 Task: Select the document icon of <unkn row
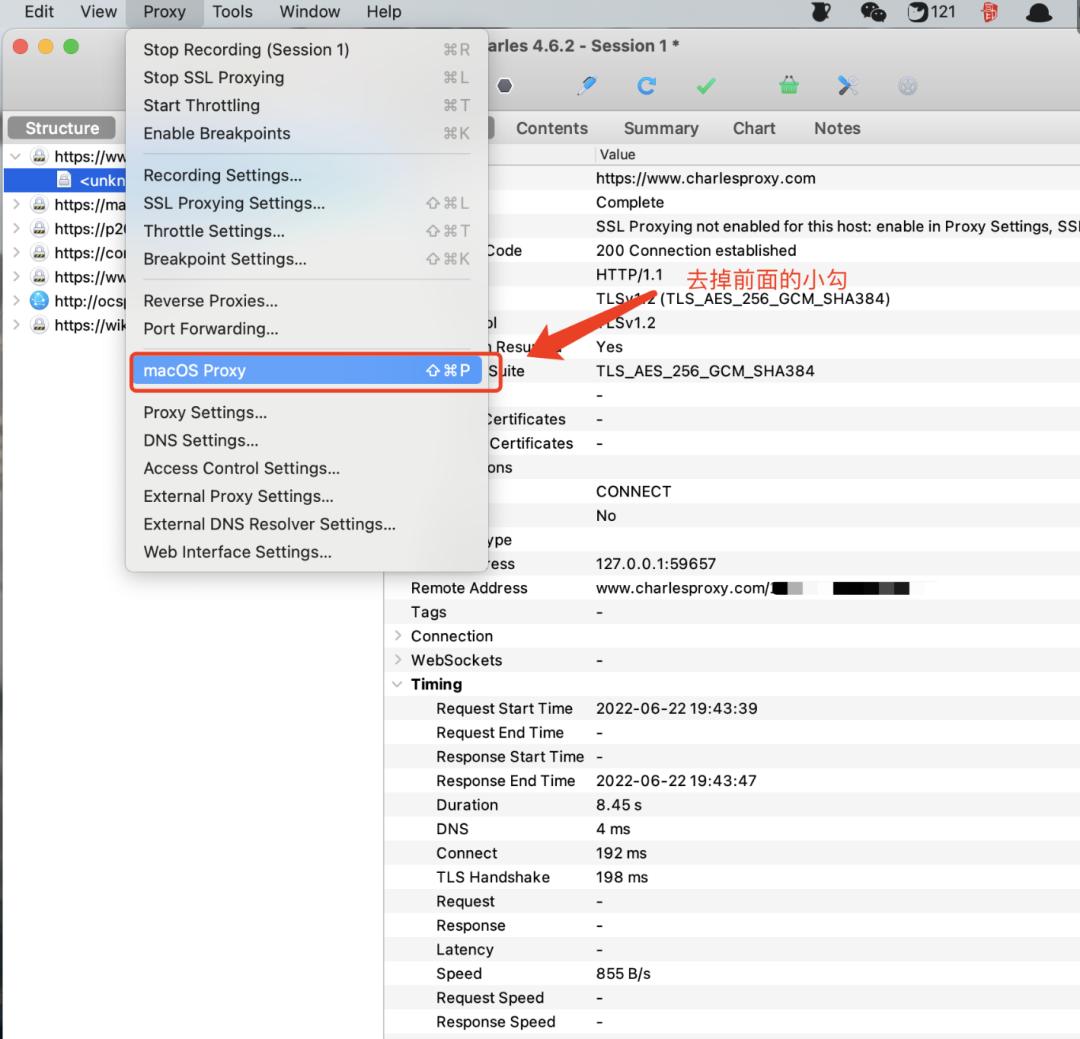[x=64, y=180]
